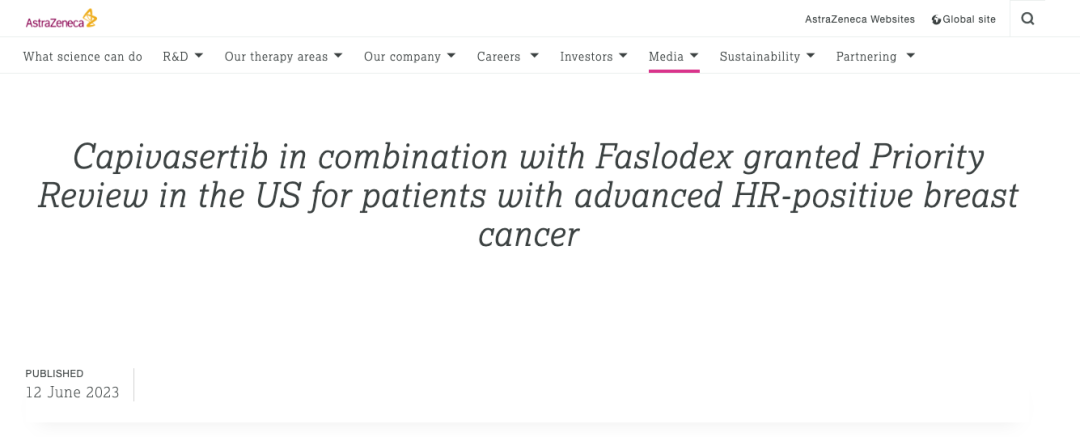Open the AstraZeneca Websites link
The width and height of the screenshot is (1080, 437).
[x=860, y=19]
